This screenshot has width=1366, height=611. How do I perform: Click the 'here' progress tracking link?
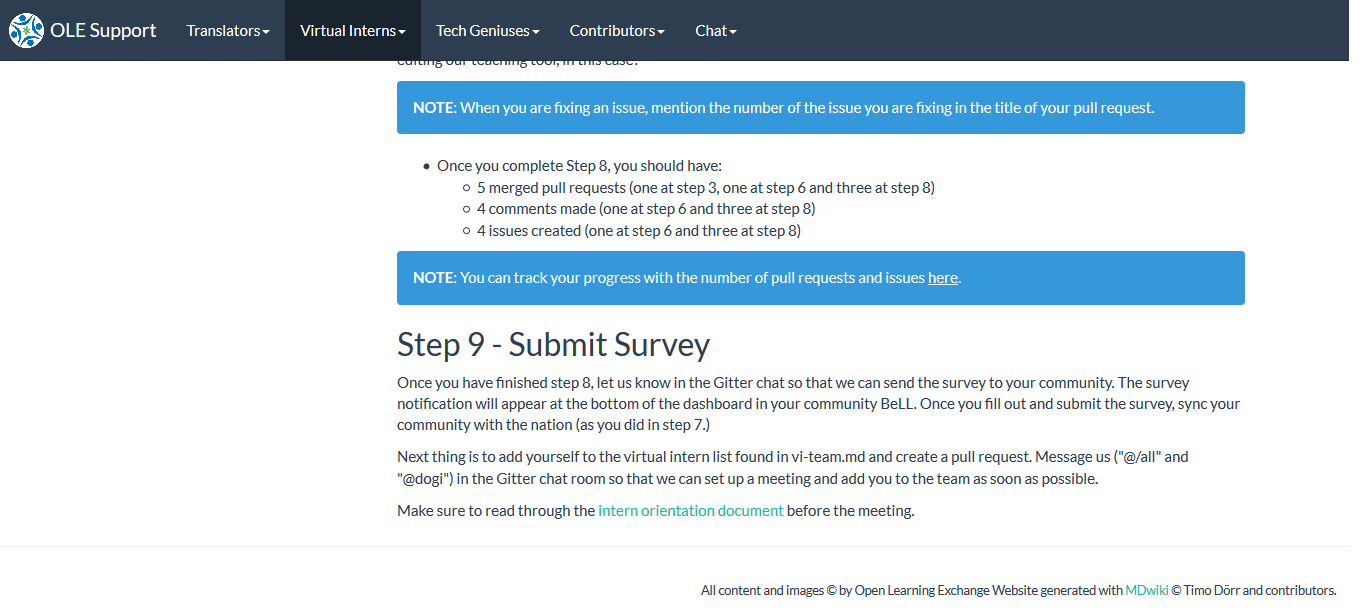(942, 277)
